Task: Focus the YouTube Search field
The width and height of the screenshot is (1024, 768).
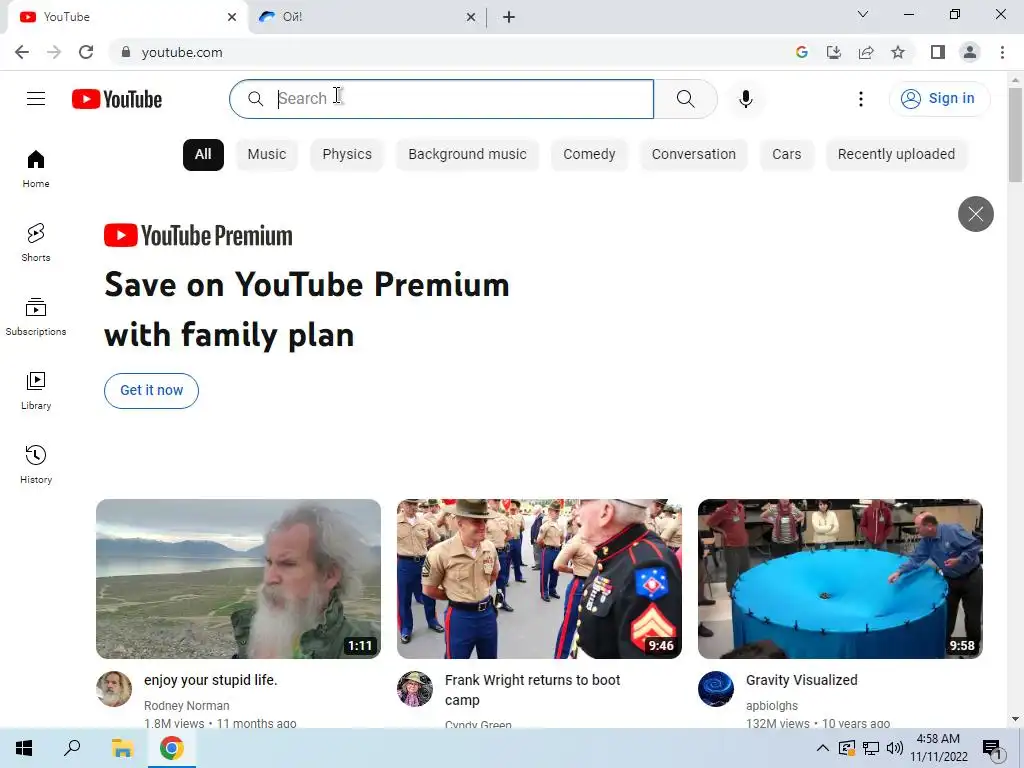Action: click(441, 99)
